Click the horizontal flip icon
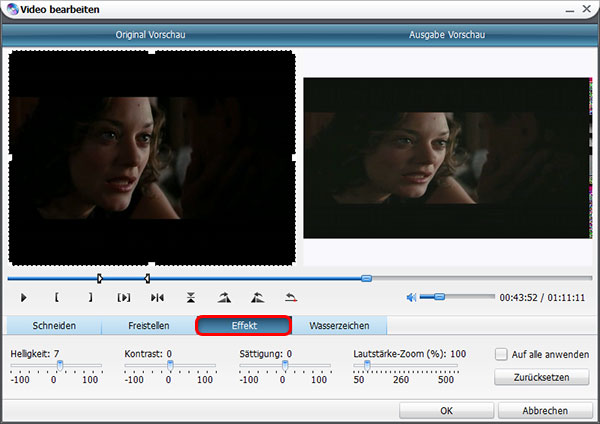600x424 pixels. (x=157, y=297)
